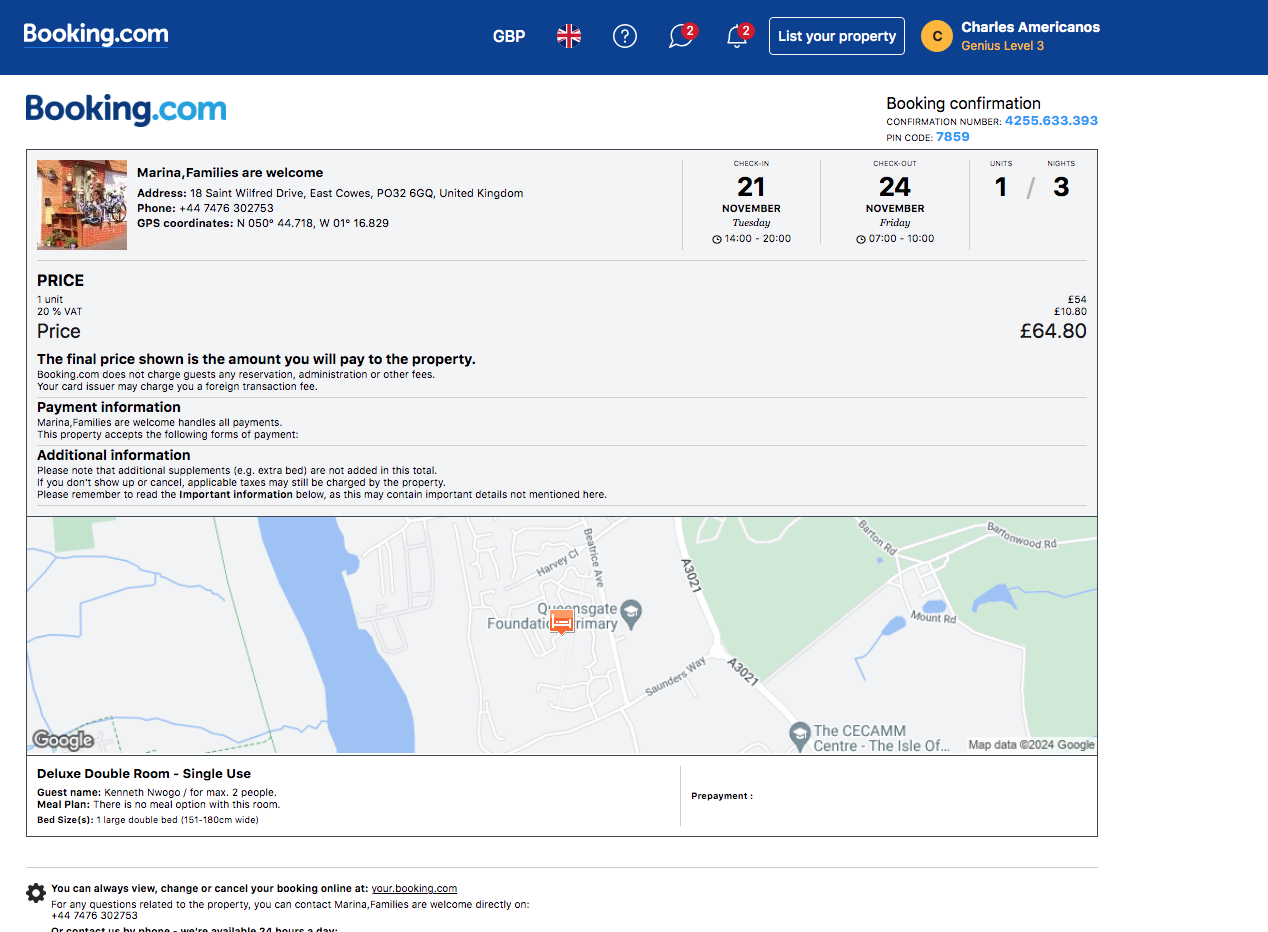The width and height of the screenshot is (1268, 932).
Task: Change language via UK flag icon
Action: coord(569,36)
